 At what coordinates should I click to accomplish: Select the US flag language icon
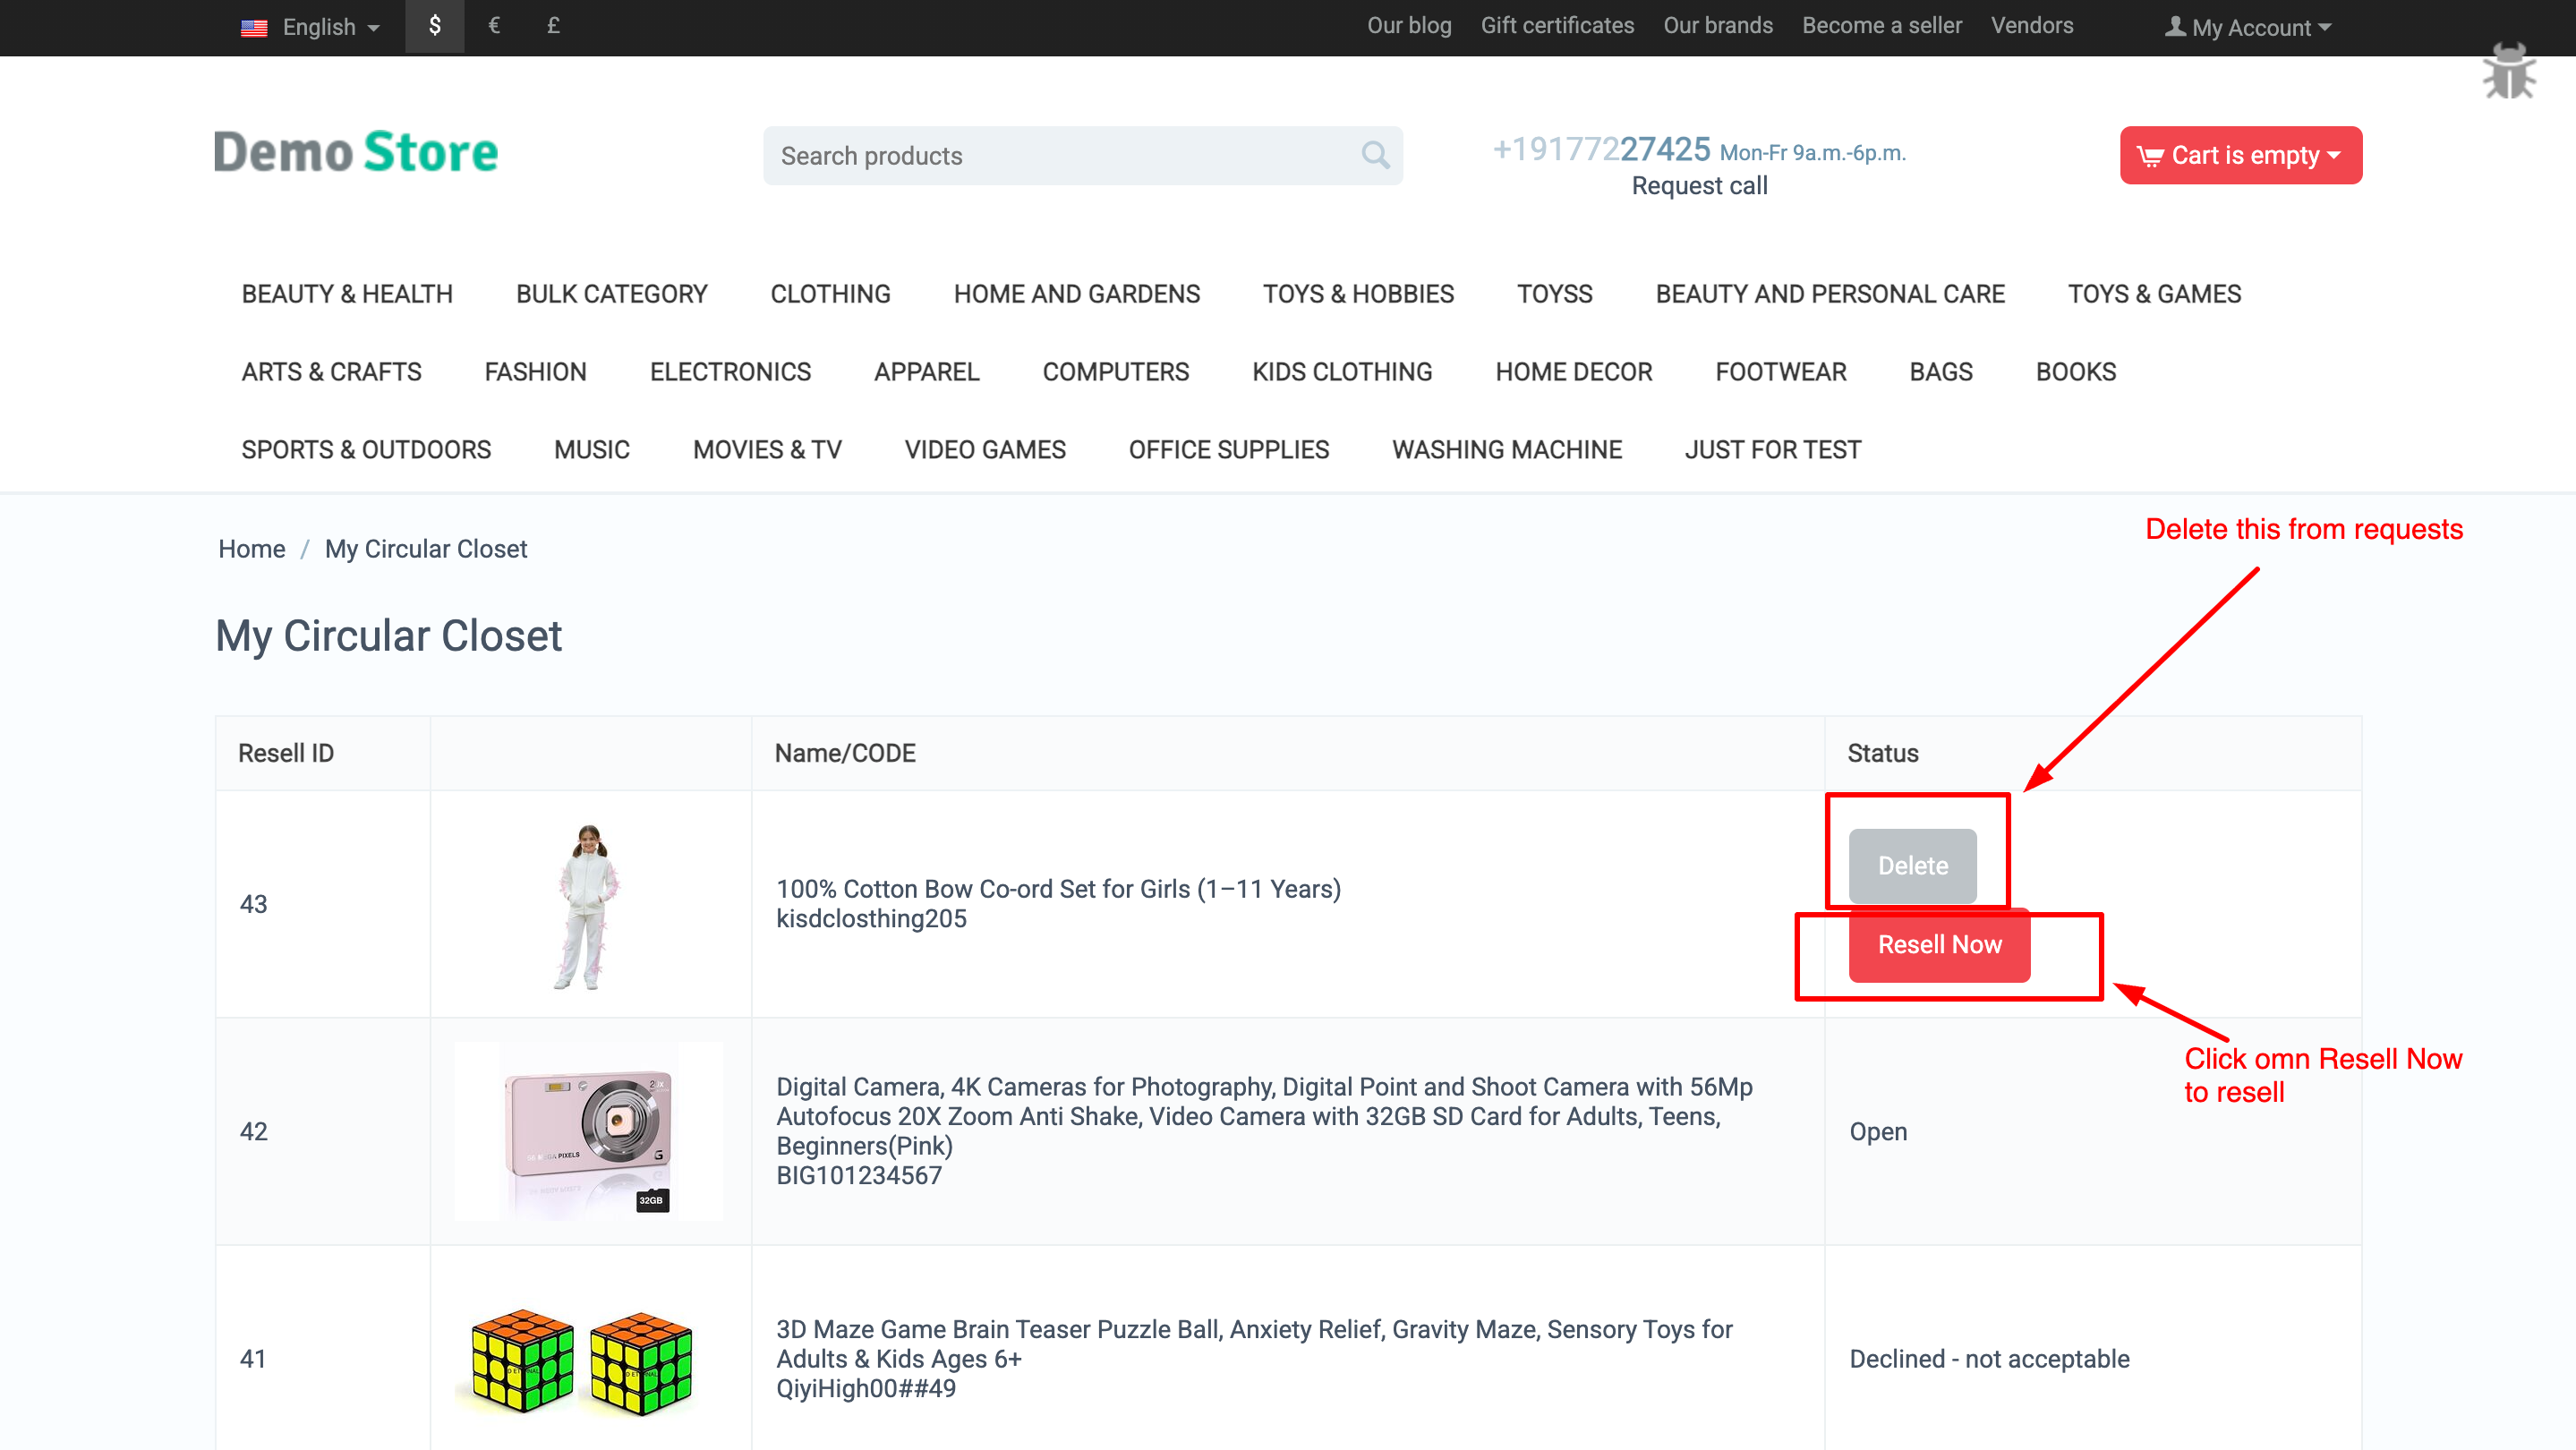tap(255, 27)
